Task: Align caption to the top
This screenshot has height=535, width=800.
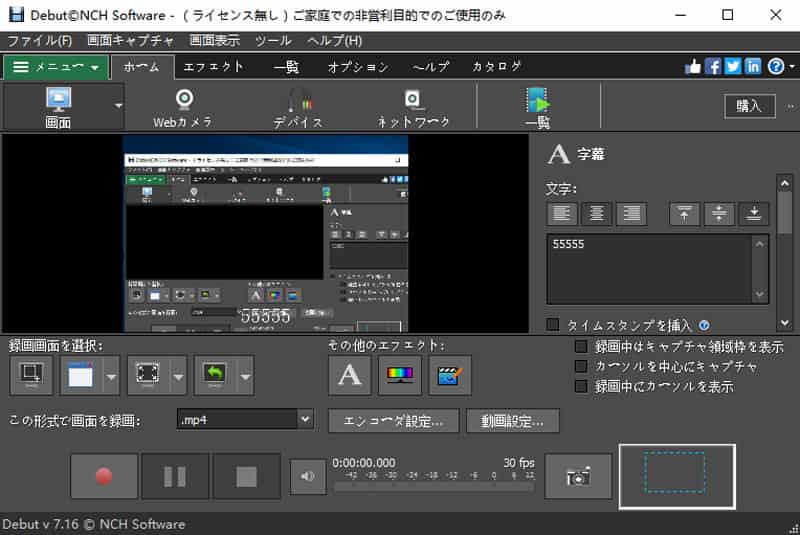Action: coord(684,213)
